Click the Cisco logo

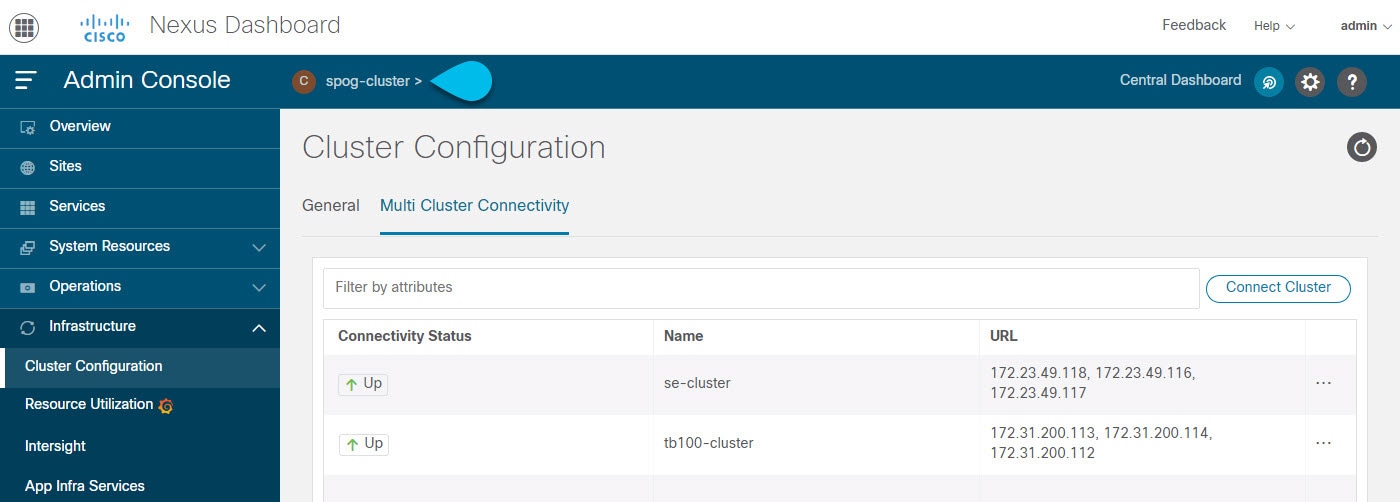104,27
